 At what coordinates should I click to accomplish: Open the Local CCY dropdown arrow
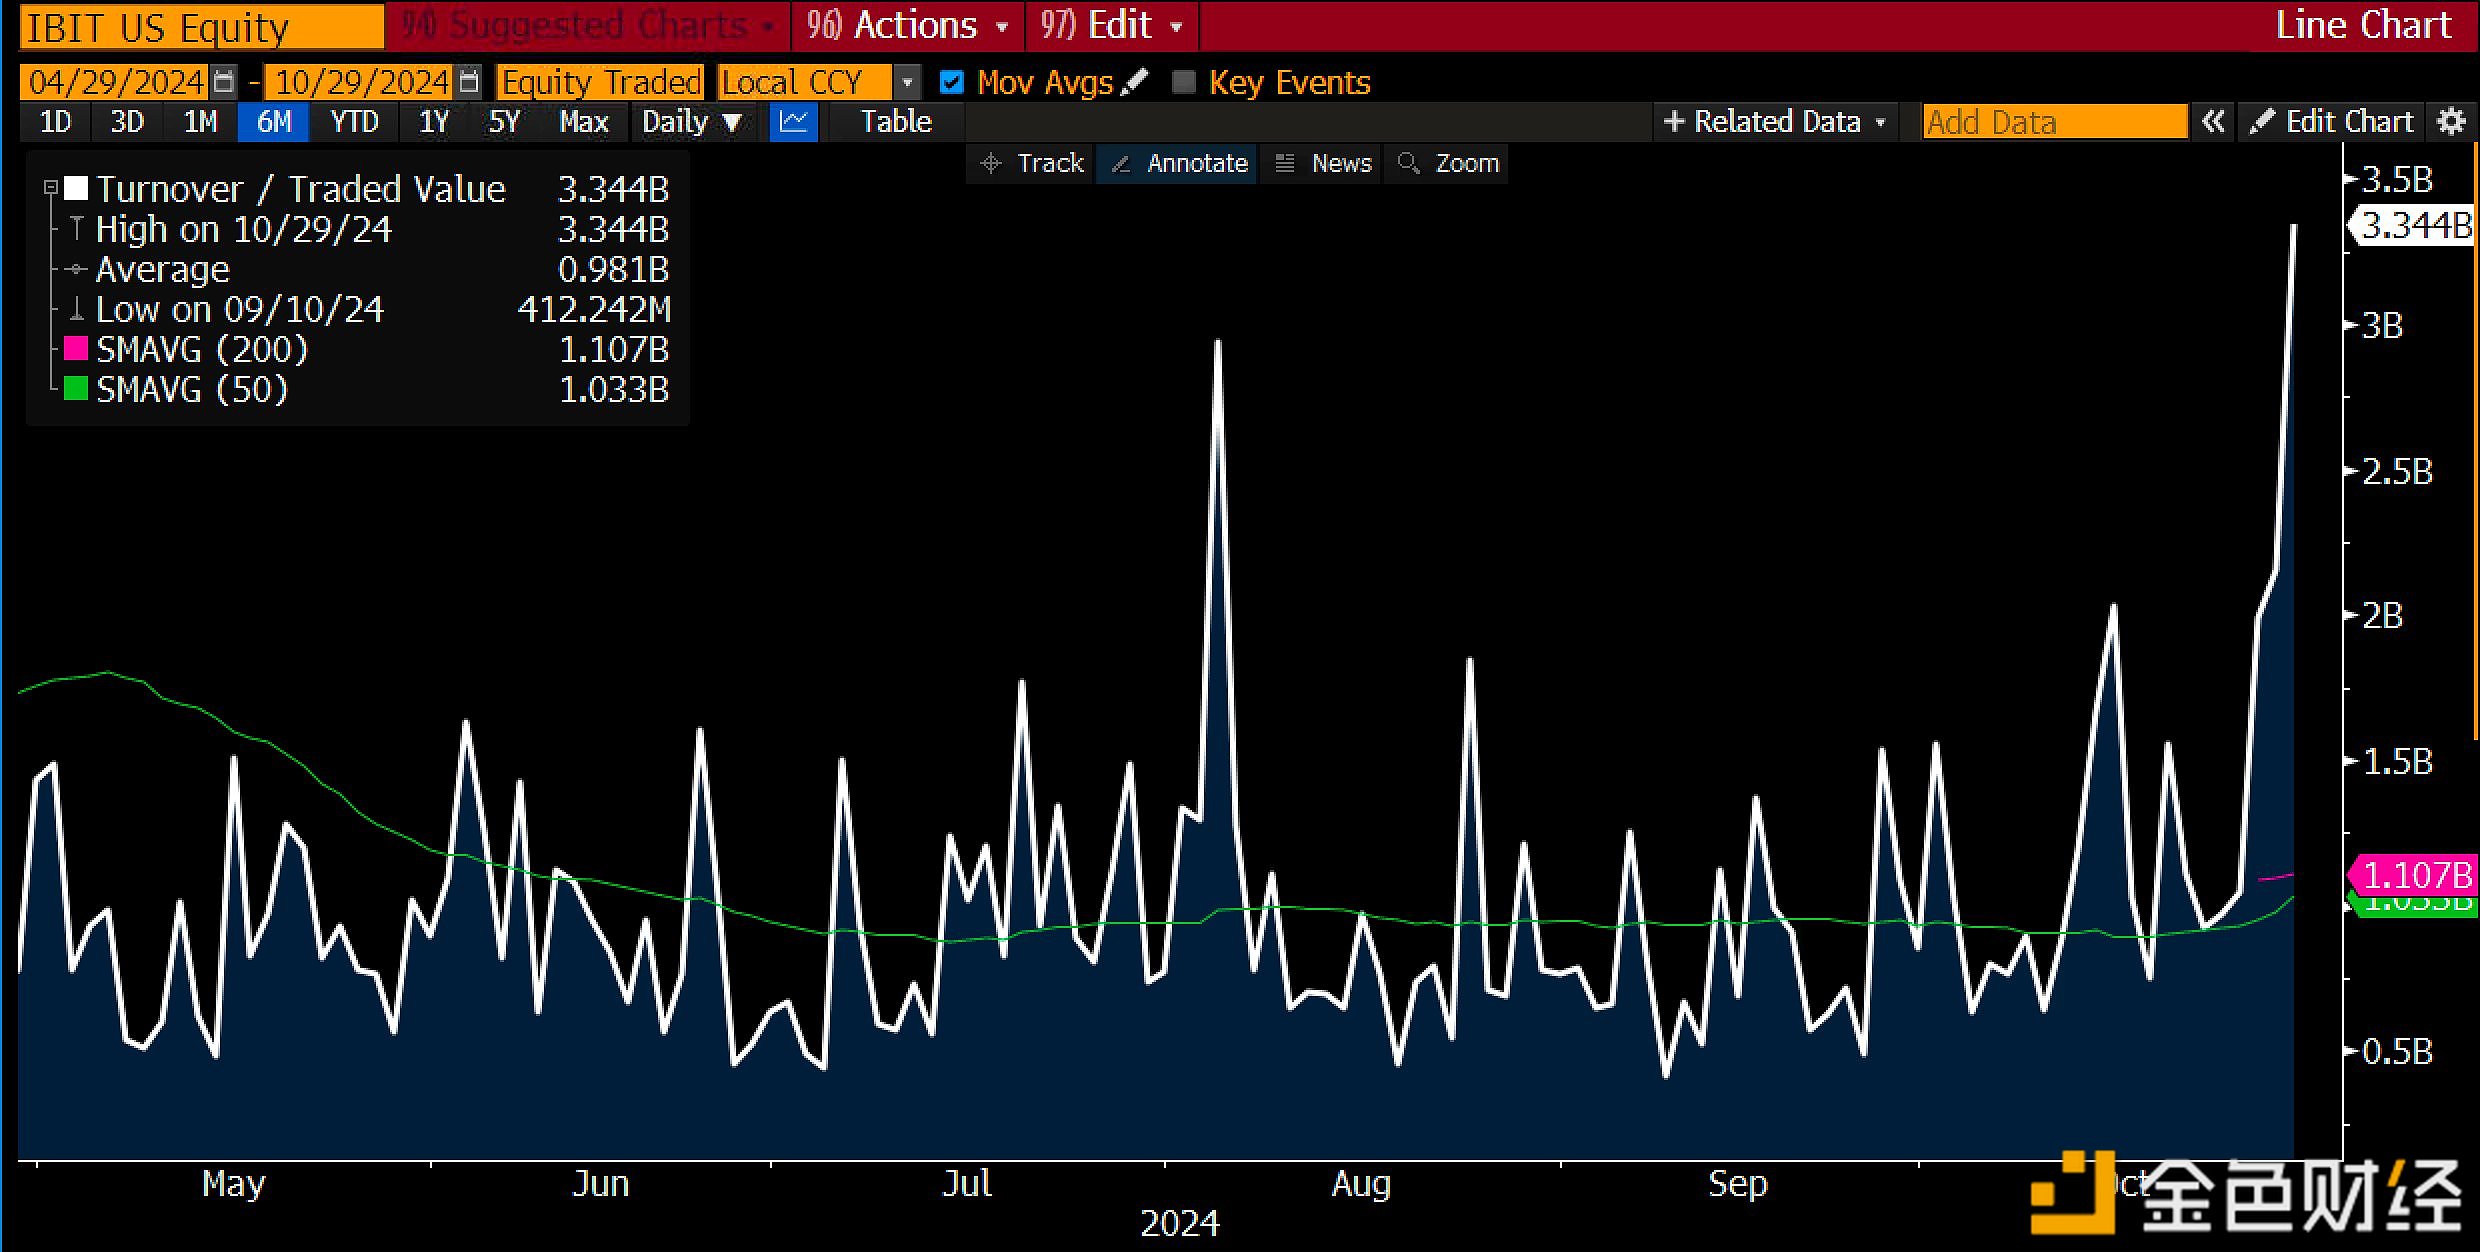906,82
